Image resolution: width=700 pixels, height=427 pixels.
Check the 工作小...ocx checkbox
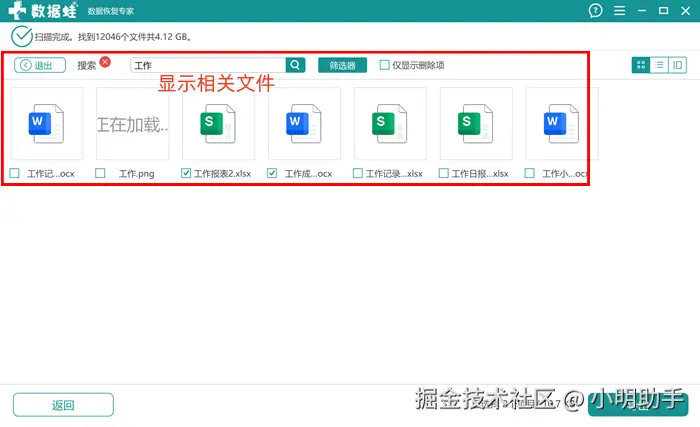(x=529, y=173)
